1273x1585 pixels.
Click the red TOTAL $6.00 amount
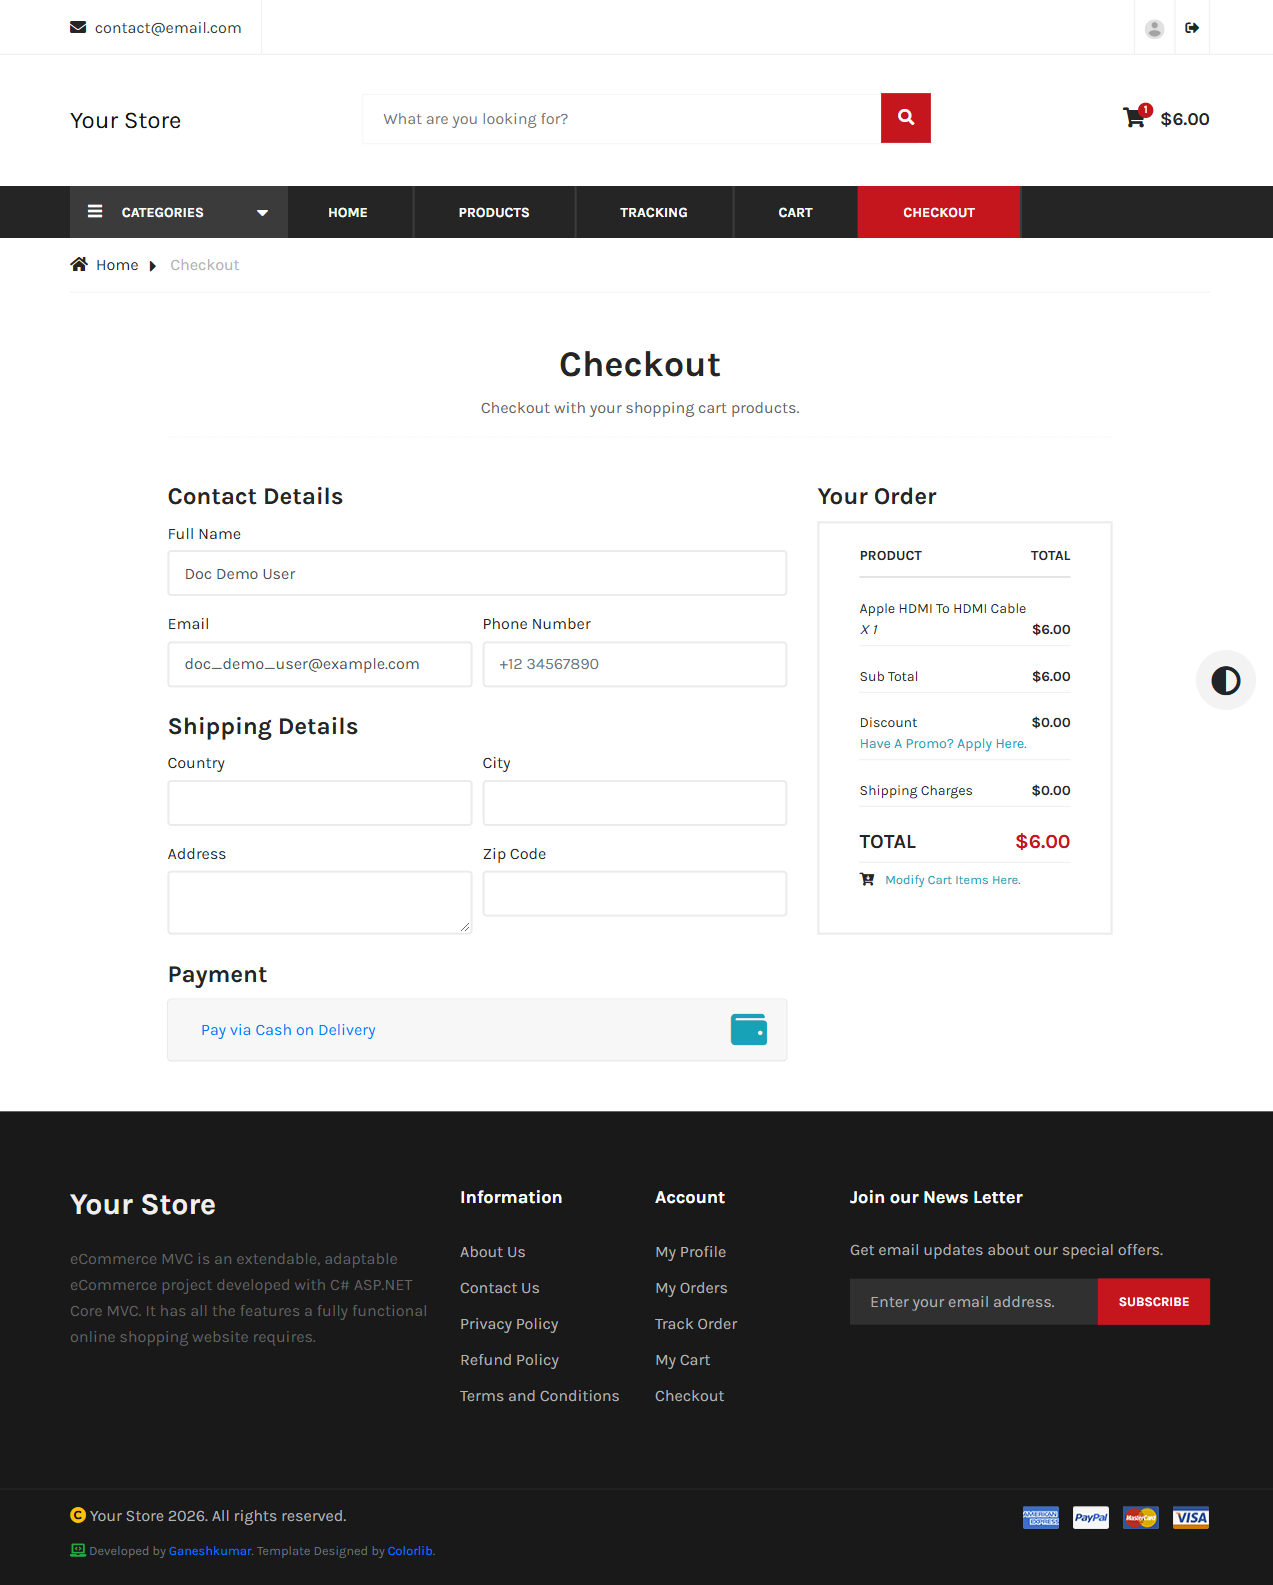tap(1043, 842)
